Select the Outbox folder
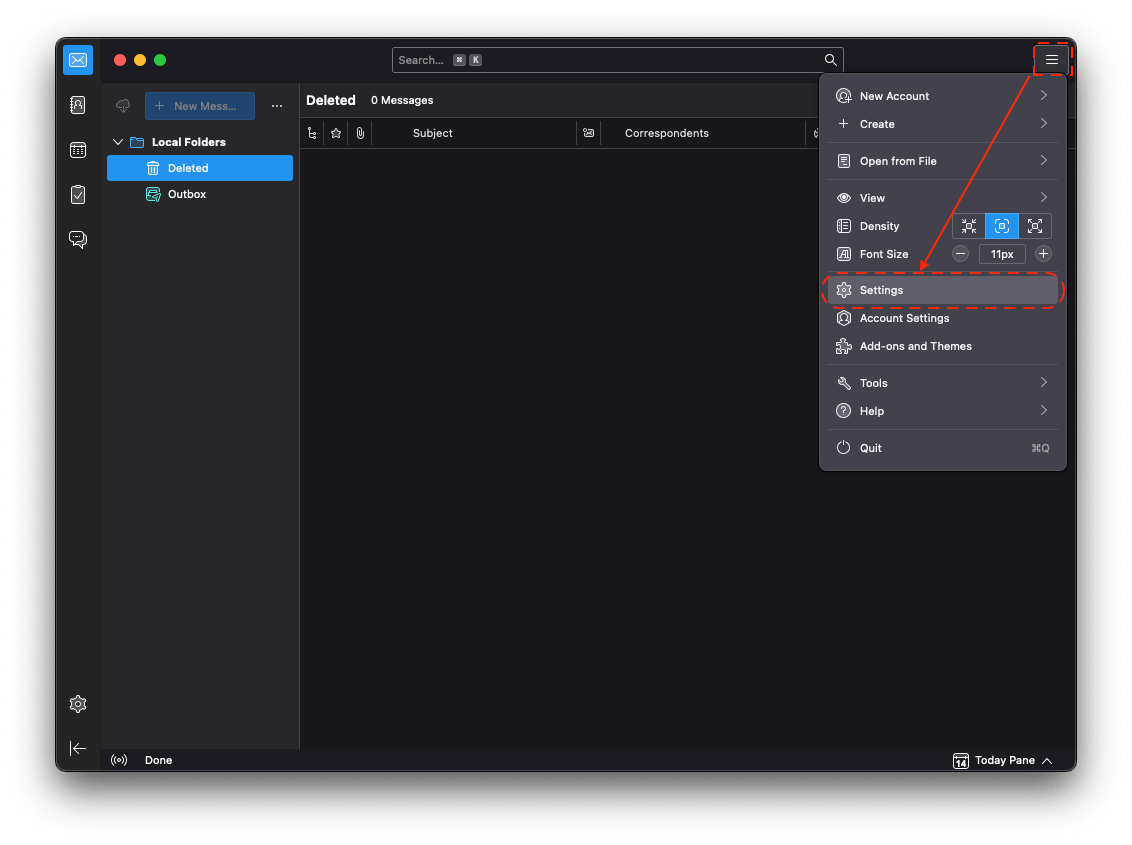The height and width of the screenshot is (845, 1132). point(187,194)
